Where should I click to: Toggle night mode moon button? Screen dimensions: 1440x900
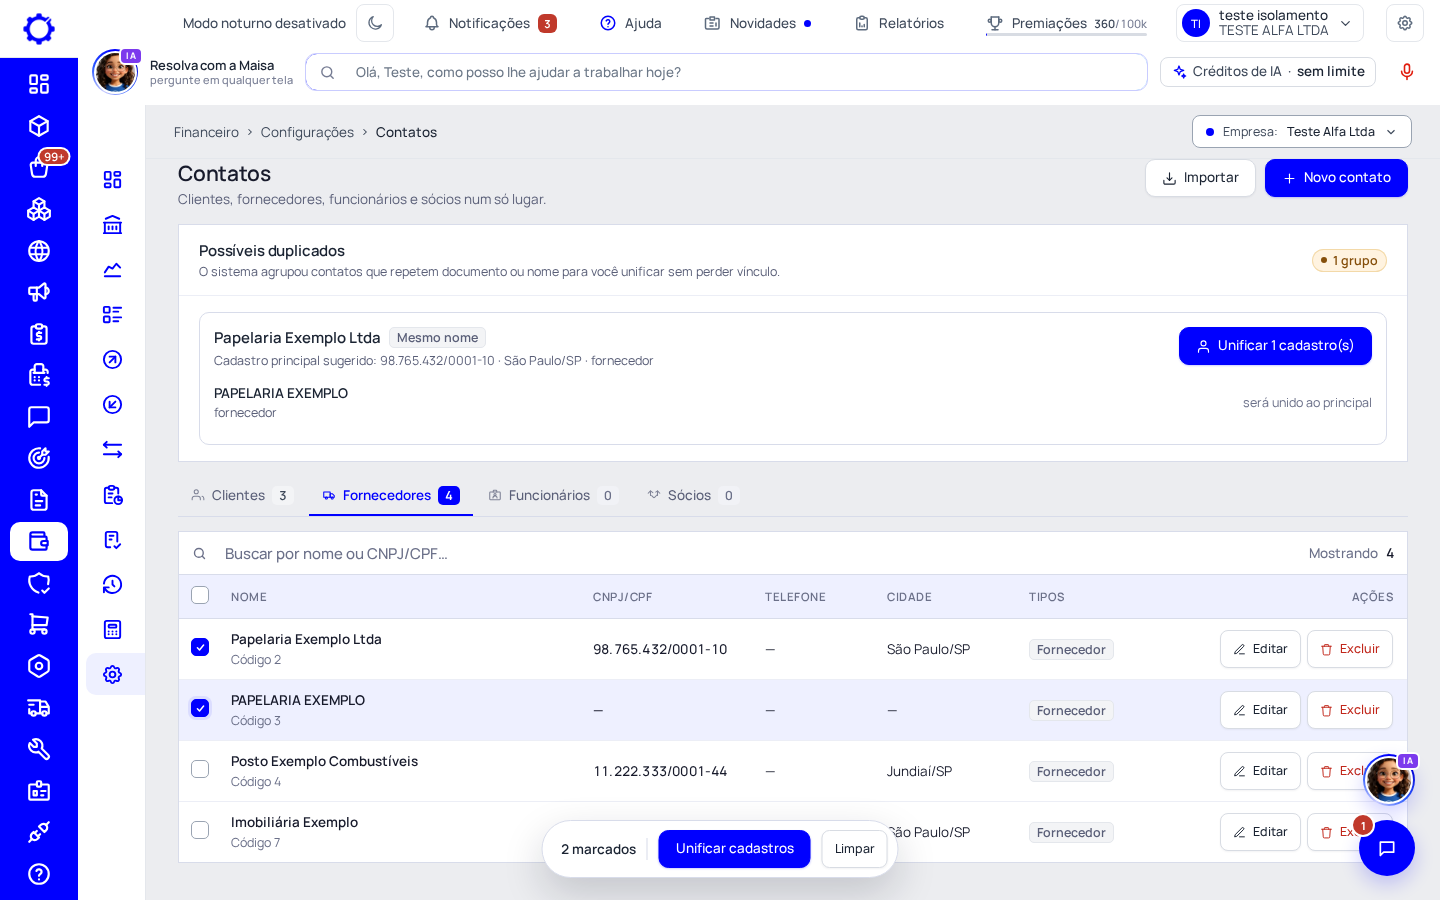(375, 23)
